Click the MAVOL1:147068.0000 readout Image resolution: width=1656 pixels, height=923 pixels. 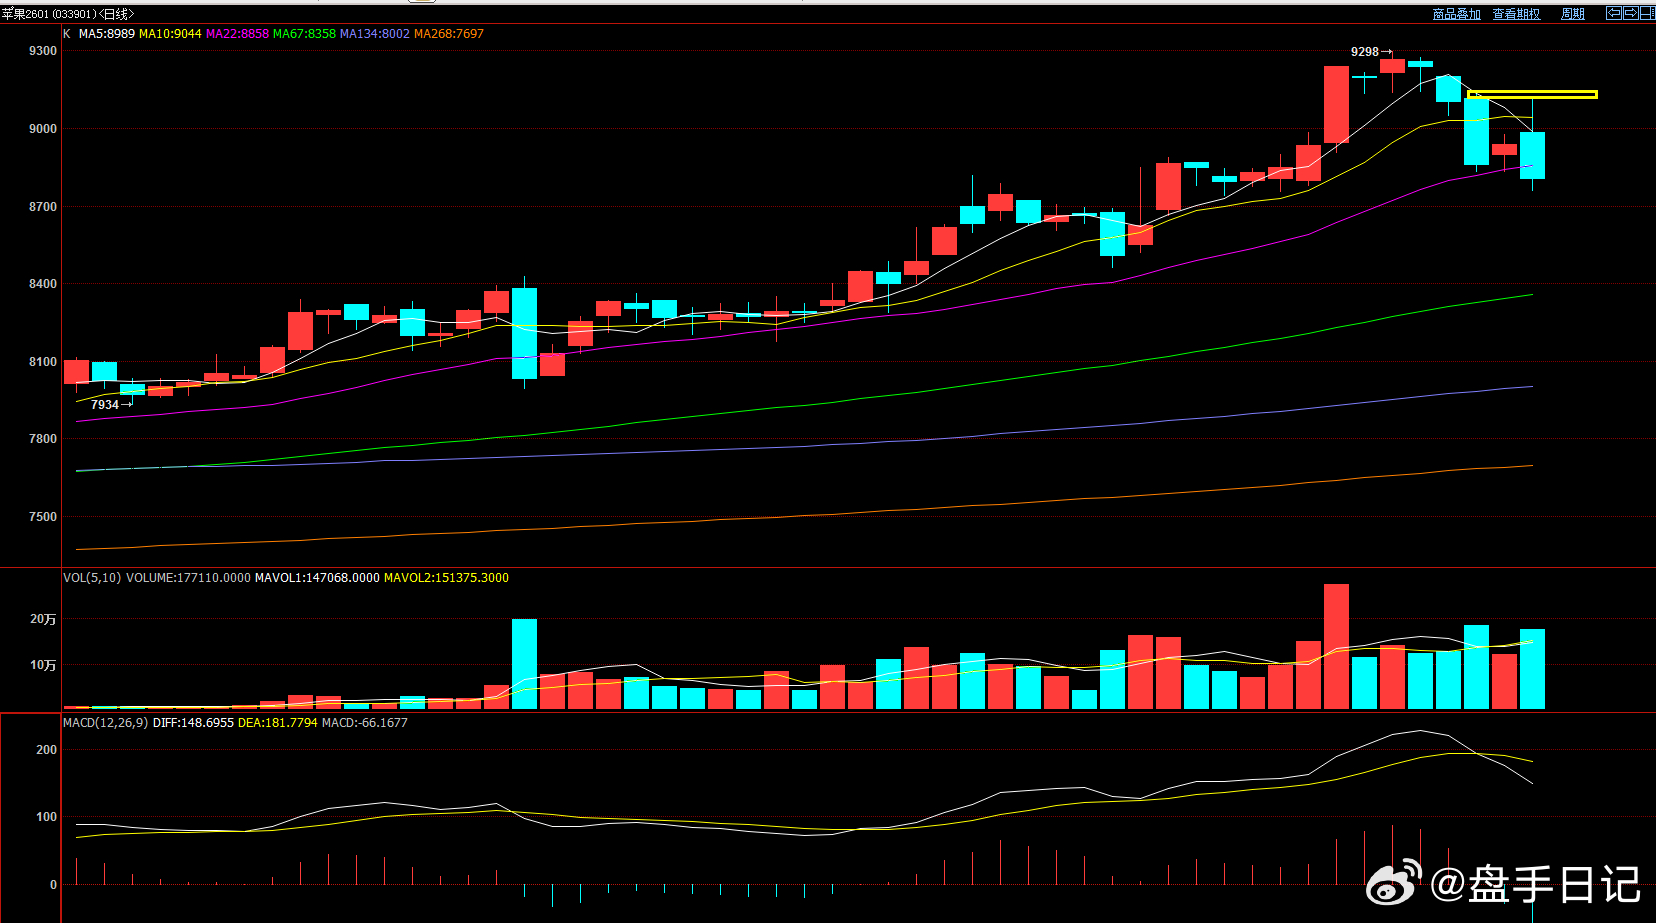[x=317, y=578]
